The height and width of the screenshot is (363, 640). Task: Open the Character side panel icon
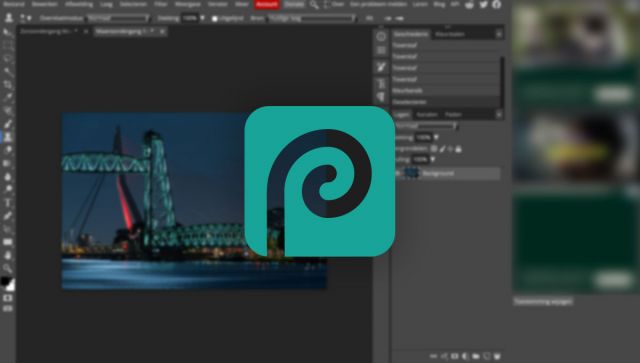click(381, 84)
